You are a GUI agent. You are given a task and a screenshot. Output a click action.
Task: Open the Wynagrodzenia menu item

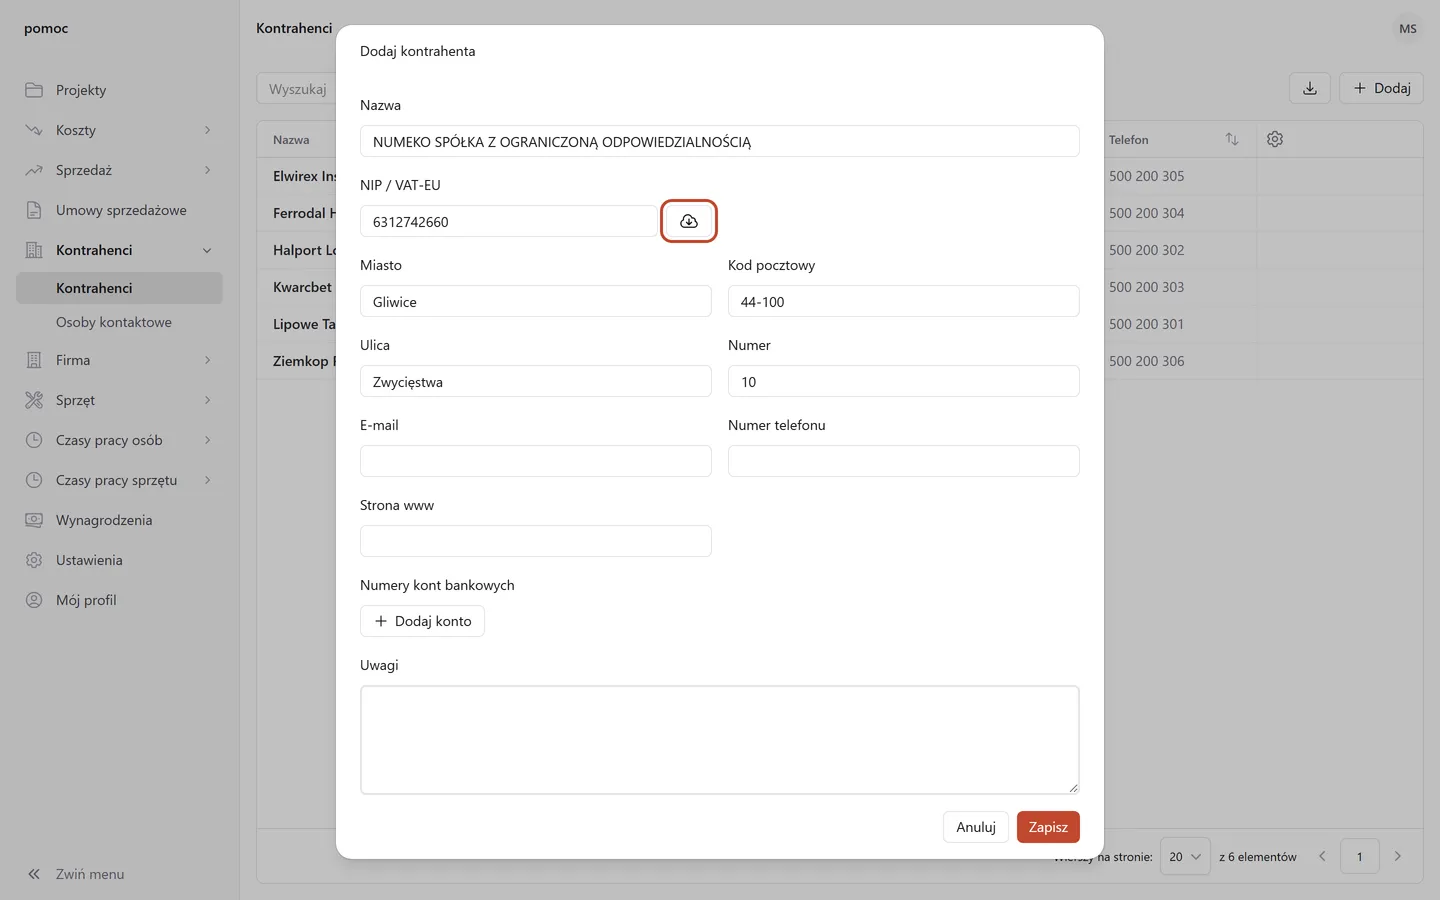point(119,520)
